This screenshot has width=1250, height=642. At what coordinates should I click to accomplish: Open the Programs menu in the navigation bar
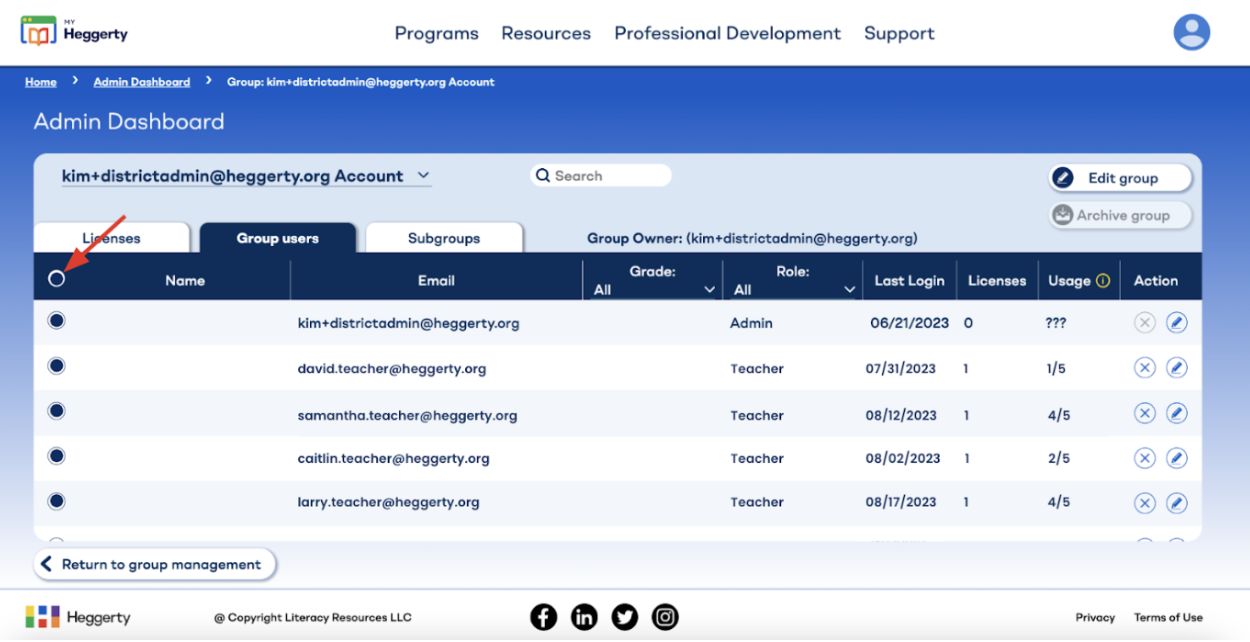point(436,33)
